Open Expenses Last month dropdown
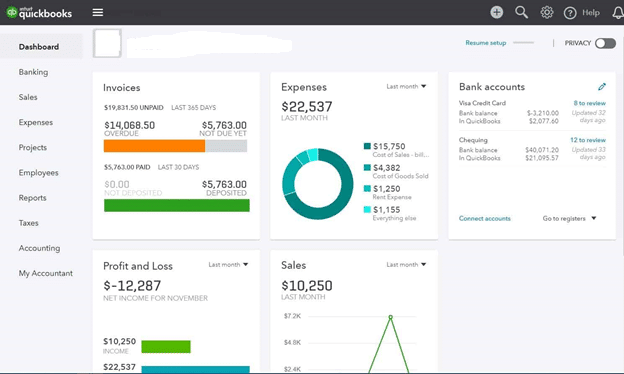 click(406, 86)
